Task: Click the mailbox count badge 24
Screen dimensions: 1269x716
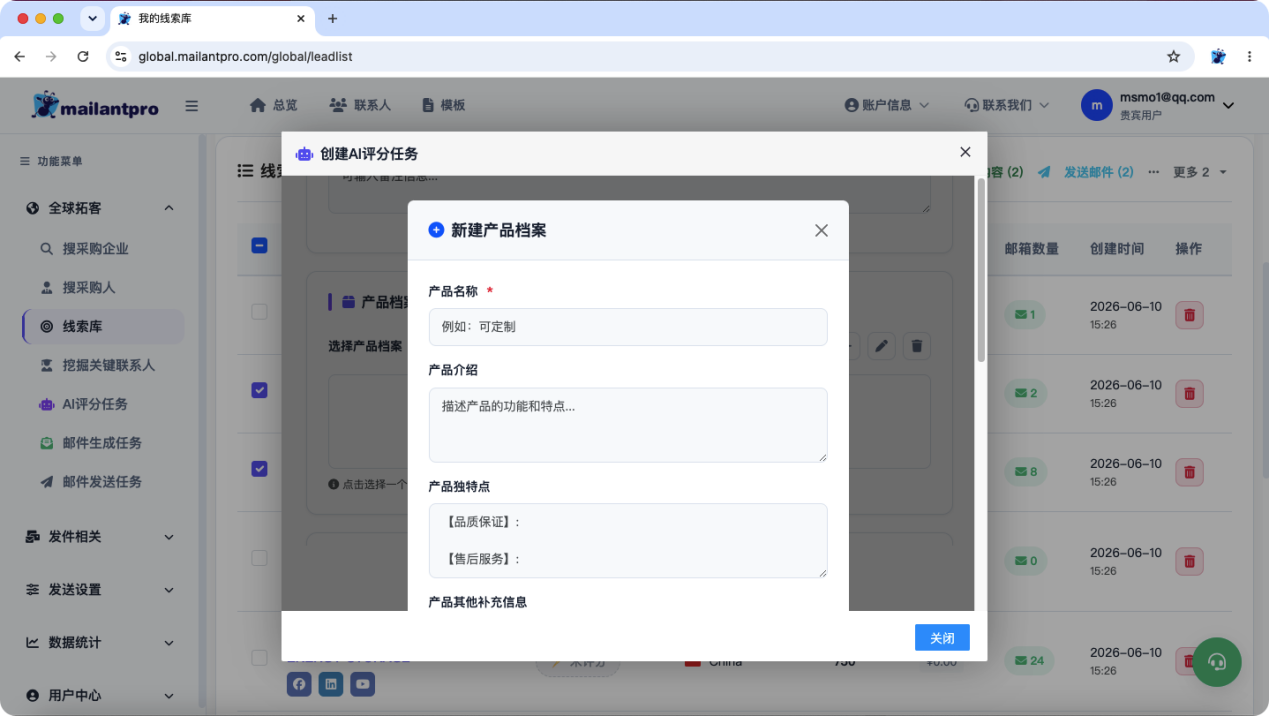Action: pyautogui.click(x=1029, y=660)
